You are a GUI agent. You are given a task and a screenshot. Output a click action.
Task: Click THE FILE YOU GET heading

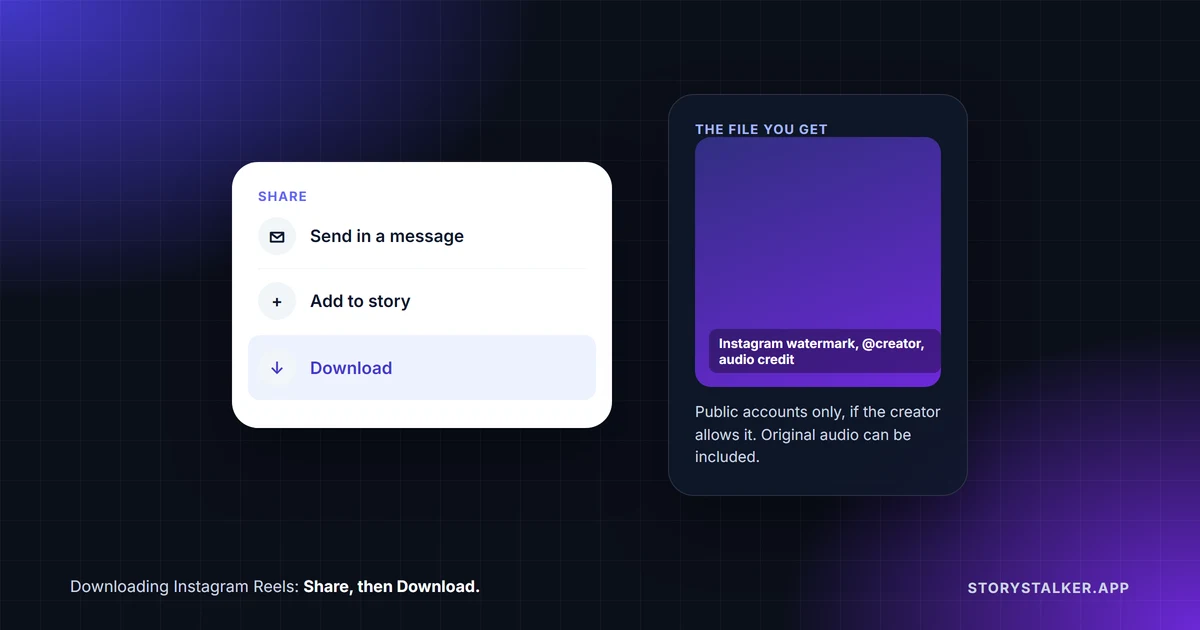[761, 129]
